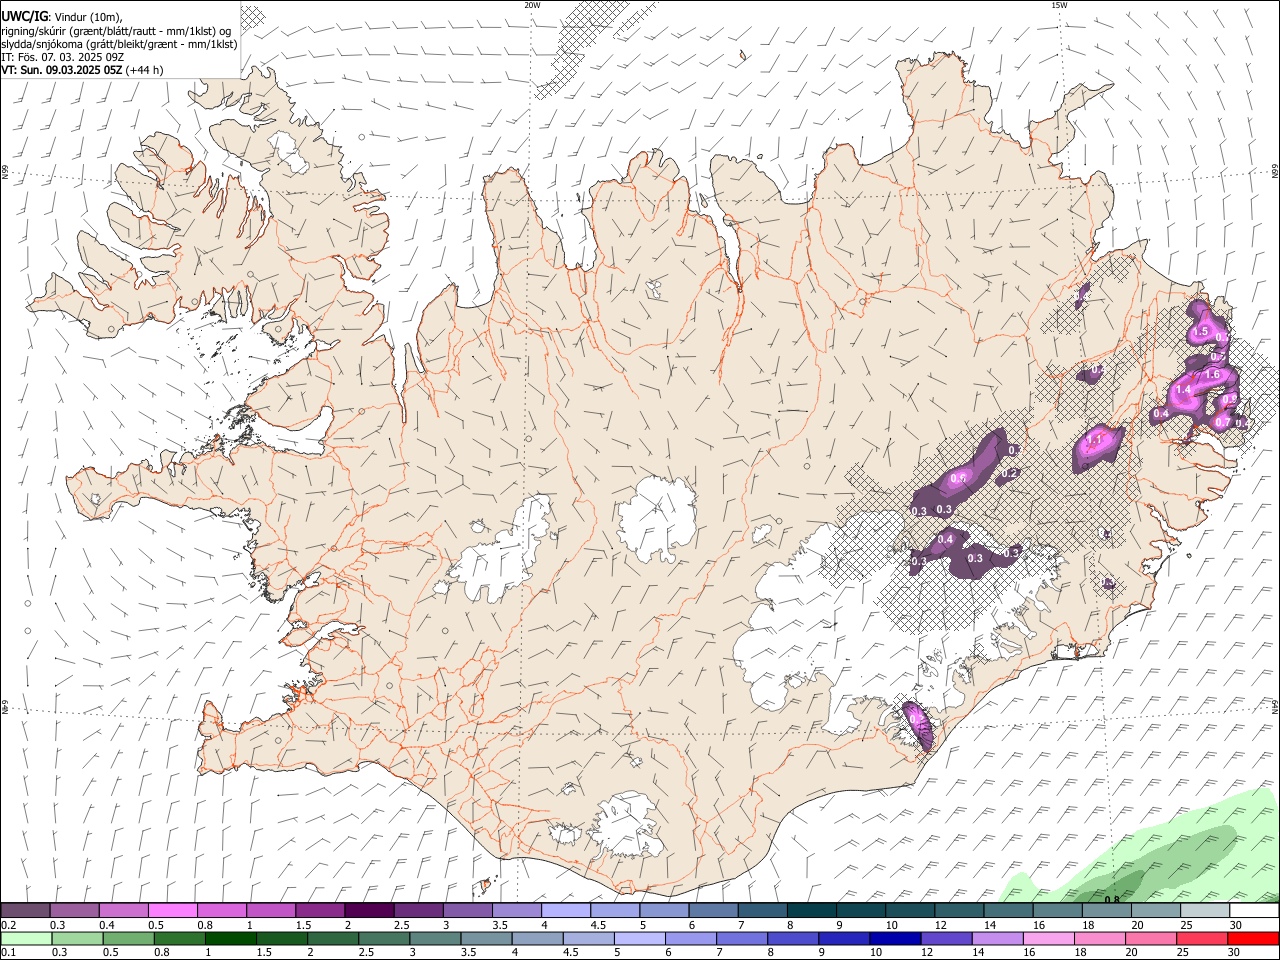Image resolution: width=1280 pixels, height=960 pixels.
Task: Choose the bright red swatch ending the rain legend
Action: [x=1252, y=938]
